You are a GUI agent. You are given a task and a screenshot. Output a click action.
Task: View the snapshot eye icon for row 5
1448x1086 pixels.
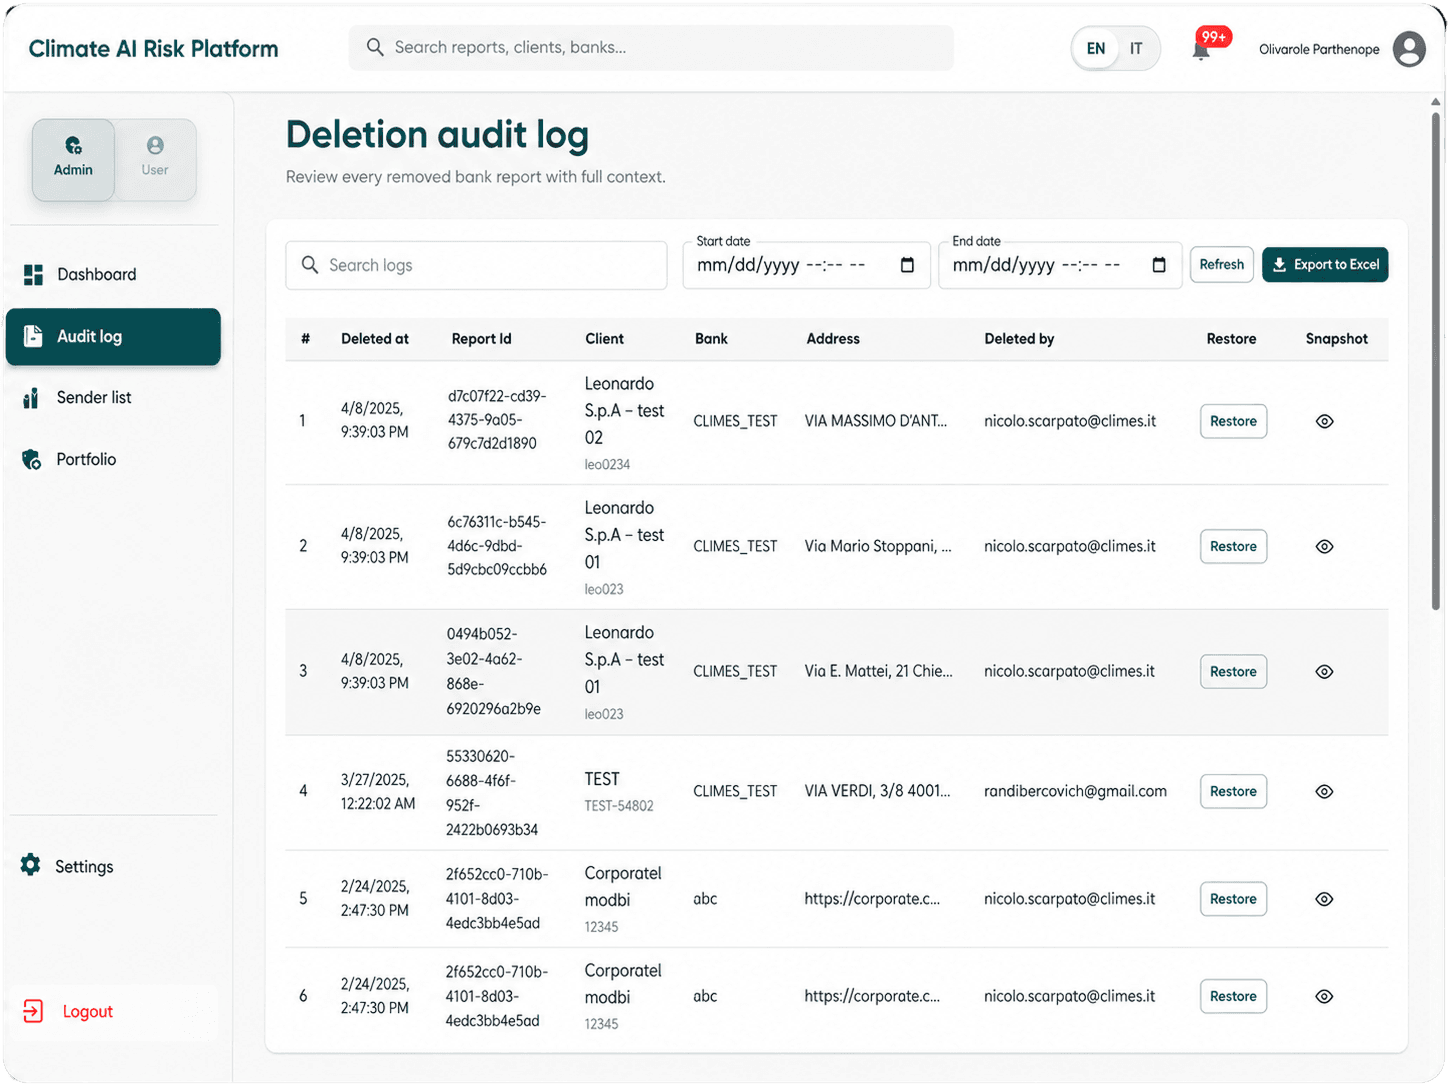1324,899
